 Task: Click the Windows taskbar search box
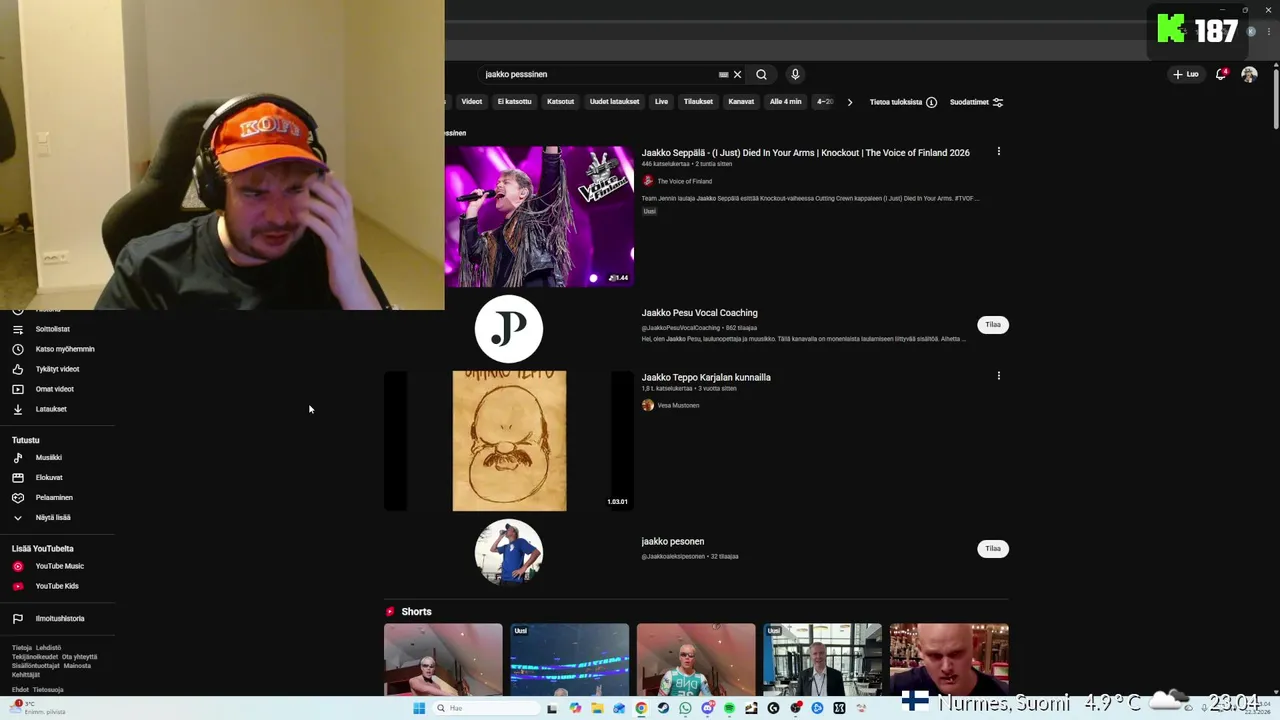[486, 708]
